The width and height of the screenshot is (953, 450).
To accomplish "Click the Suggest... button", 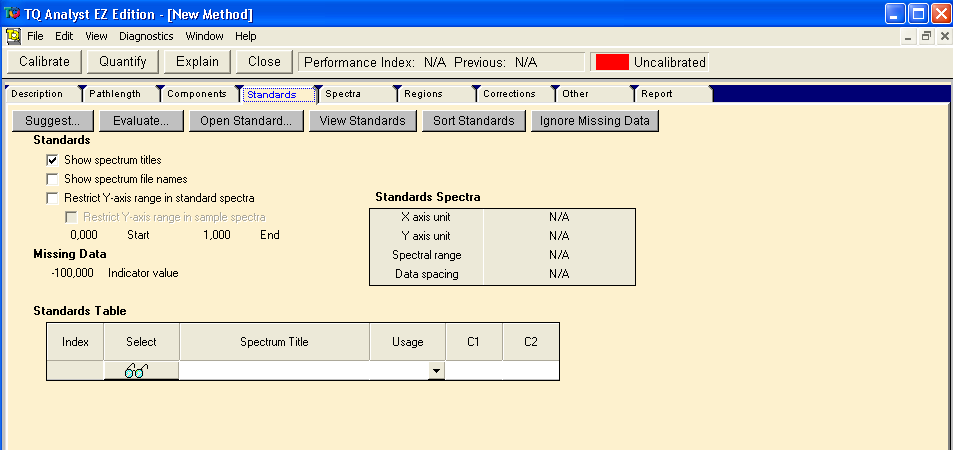I will 53,120.
